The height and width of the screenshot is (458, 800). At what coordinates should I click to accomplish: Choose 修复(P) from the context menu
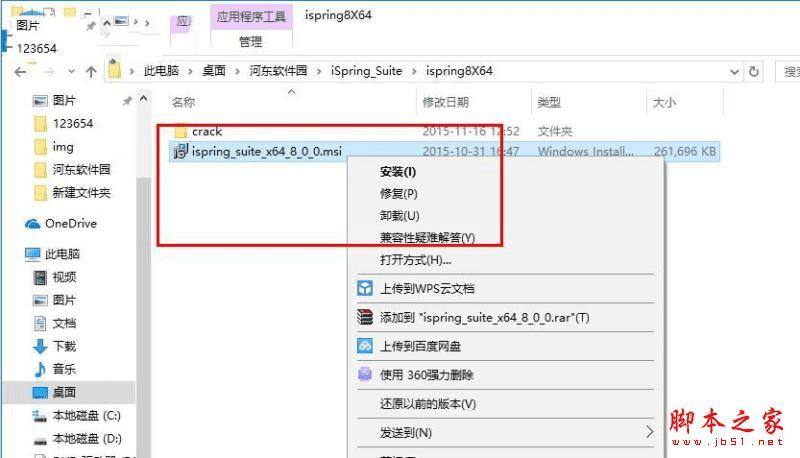pos(398,194)
